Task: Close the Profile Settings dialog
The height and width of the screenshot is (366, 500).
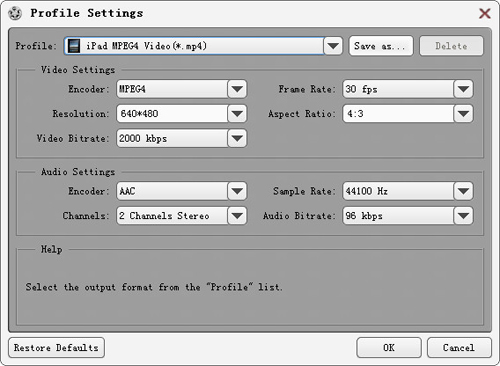Action: coord(485,13)
